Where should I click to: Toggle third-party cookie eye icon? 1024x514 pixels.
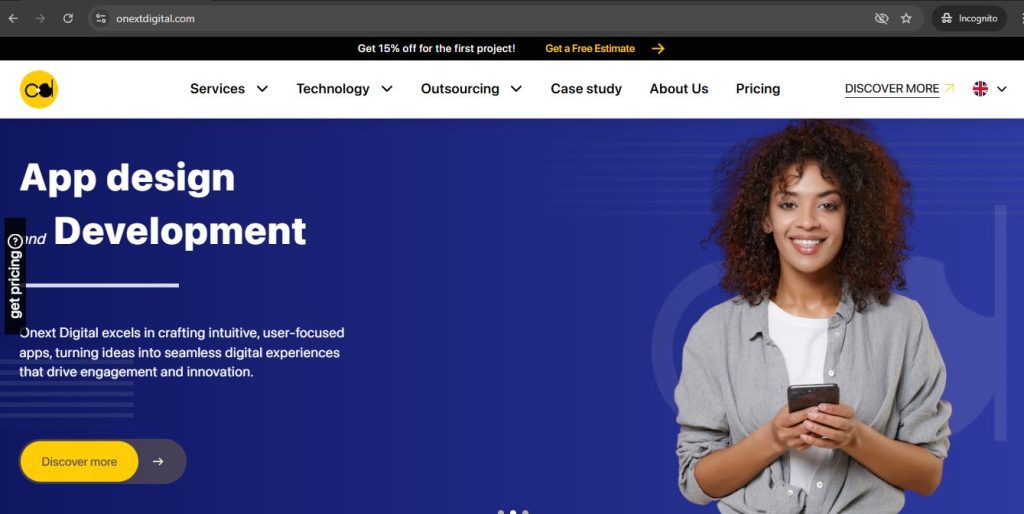[x=881, y=18]
